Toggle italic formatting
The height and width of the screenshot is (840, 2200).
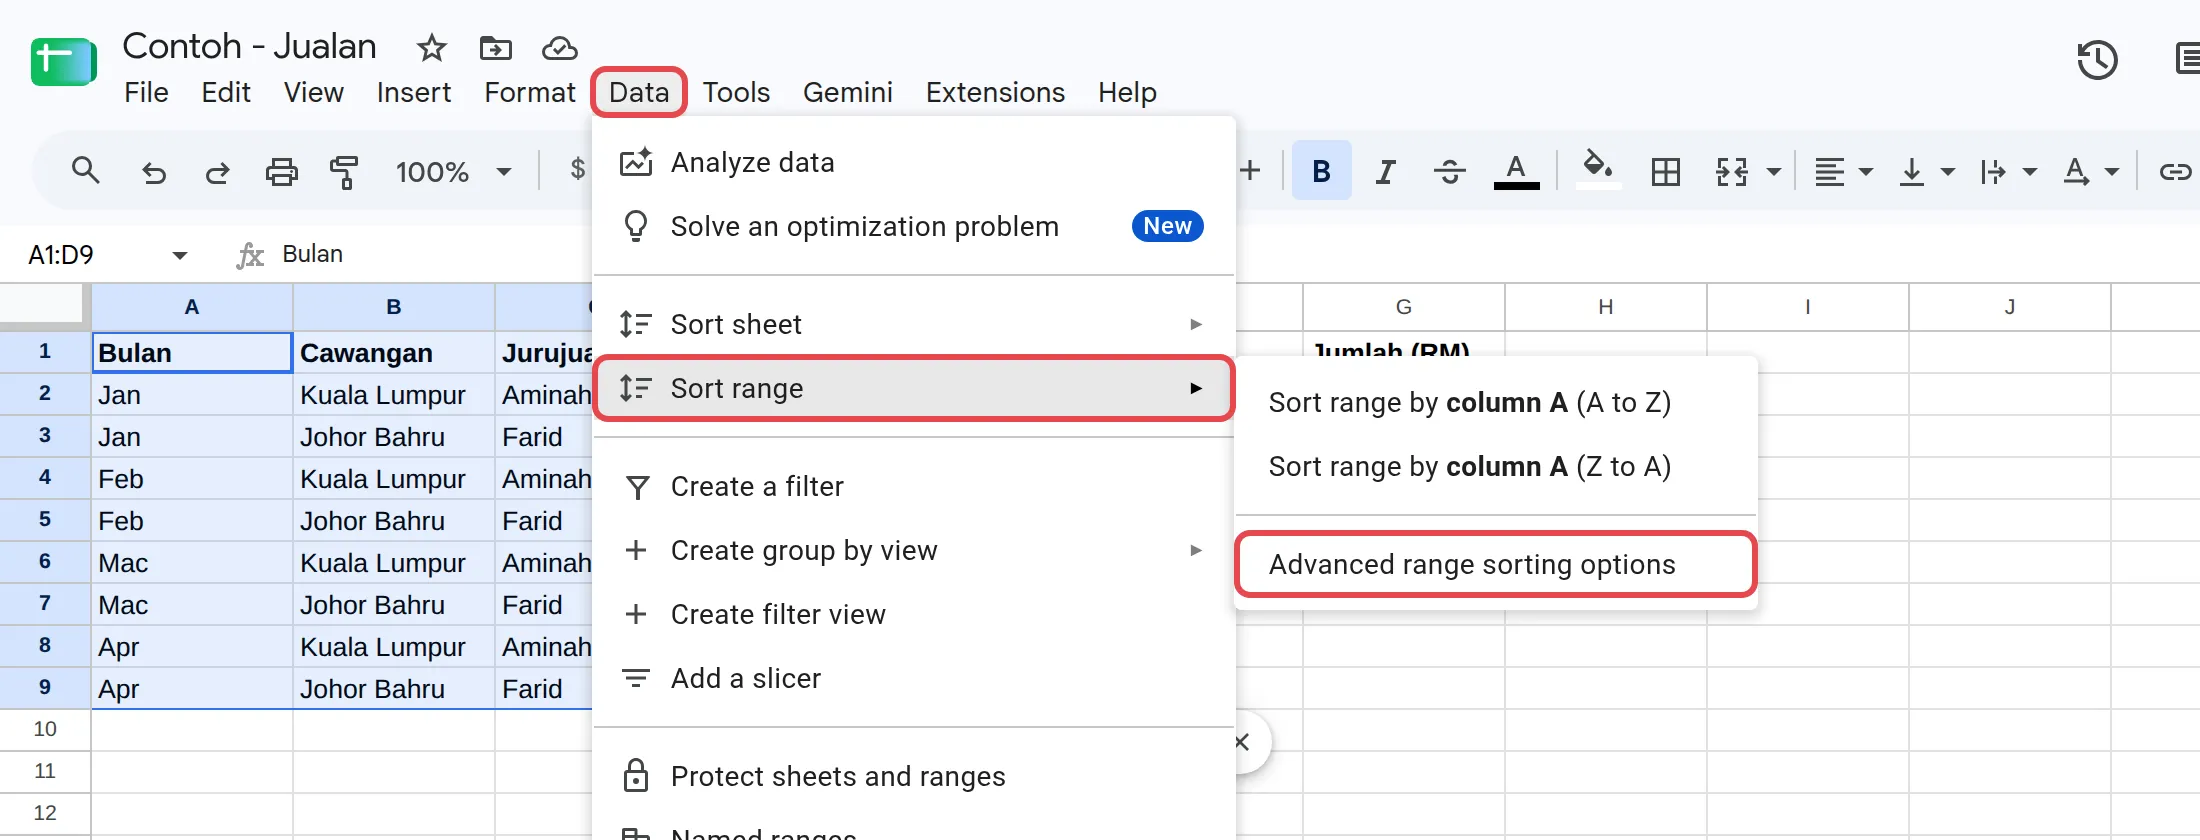click(x=1385, y=172)
